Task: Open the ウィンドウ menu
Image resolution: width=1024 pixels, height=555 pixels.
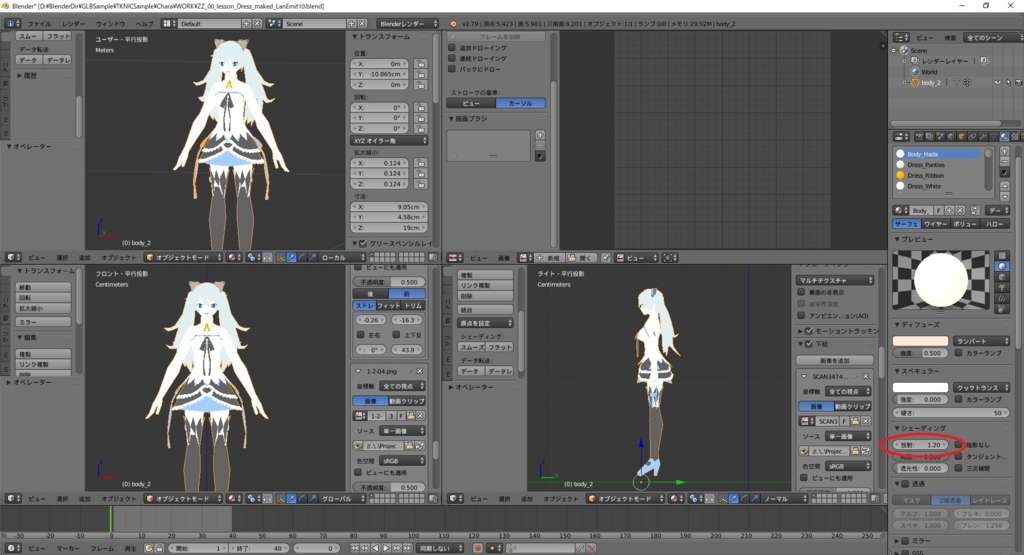Action: point(110,24)
